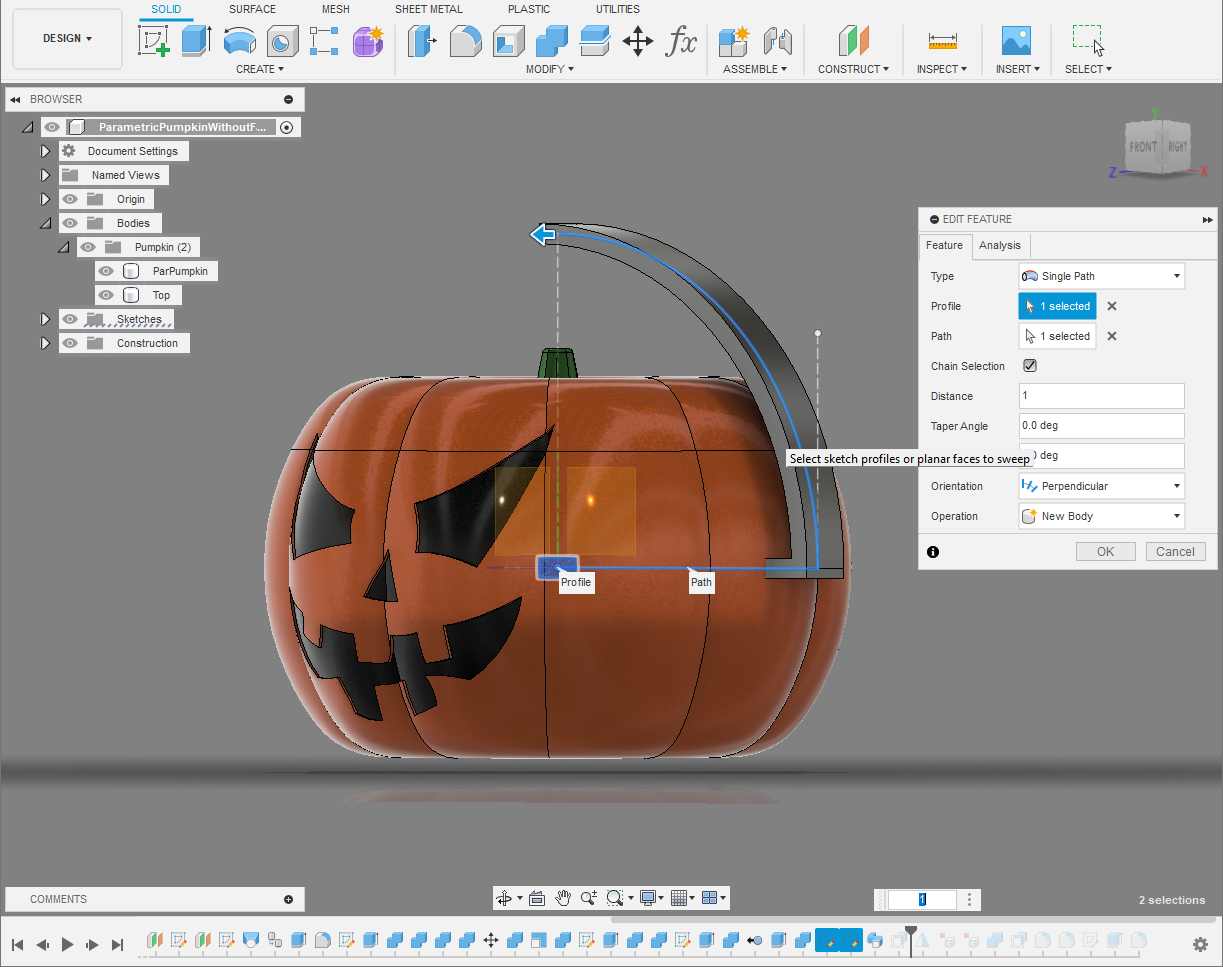Toggle the Chain Selection checkbox
Screen dimensions: 1223x967
[1030, 366]
